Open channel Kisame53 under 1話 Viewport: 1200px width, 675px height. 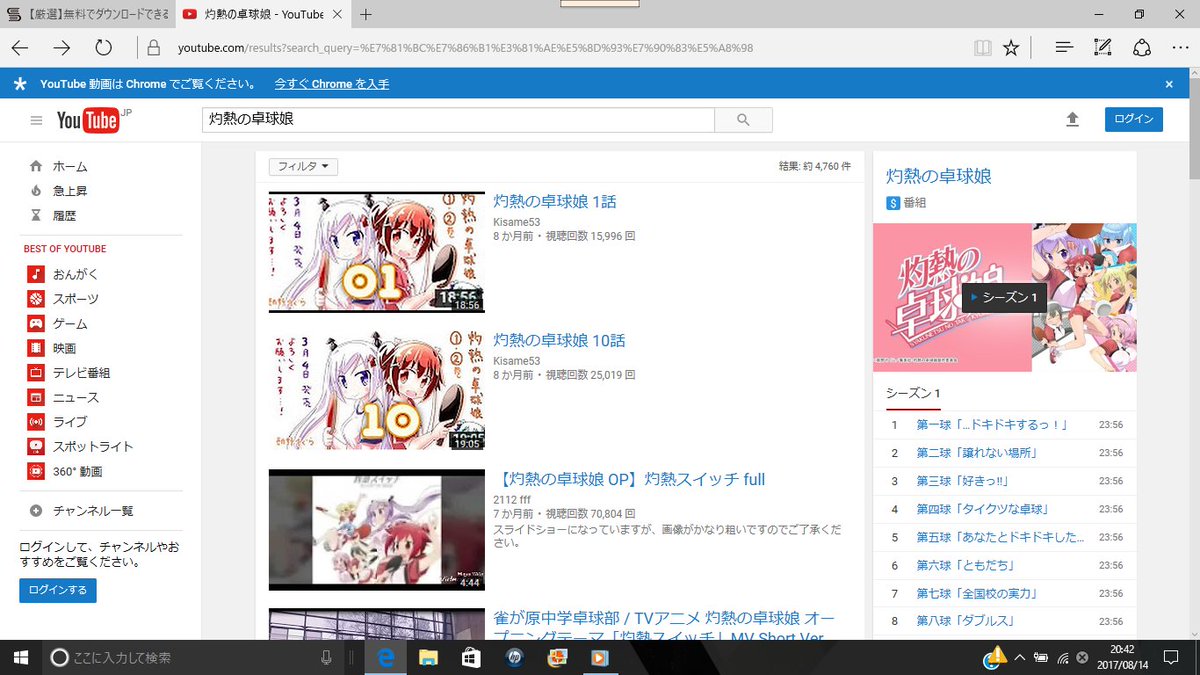(516, 221)
